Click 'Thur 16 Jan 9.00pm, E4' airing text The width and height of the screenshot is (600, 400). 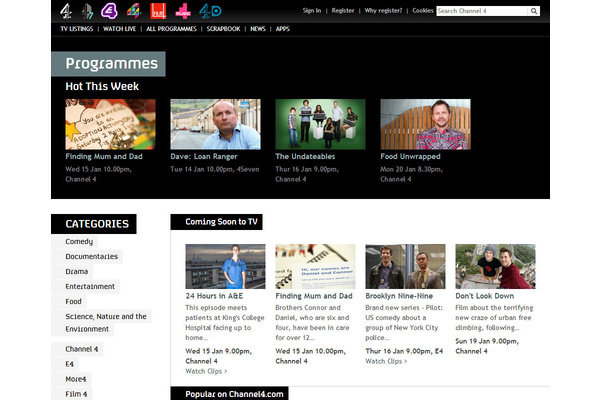click(404, 351)
